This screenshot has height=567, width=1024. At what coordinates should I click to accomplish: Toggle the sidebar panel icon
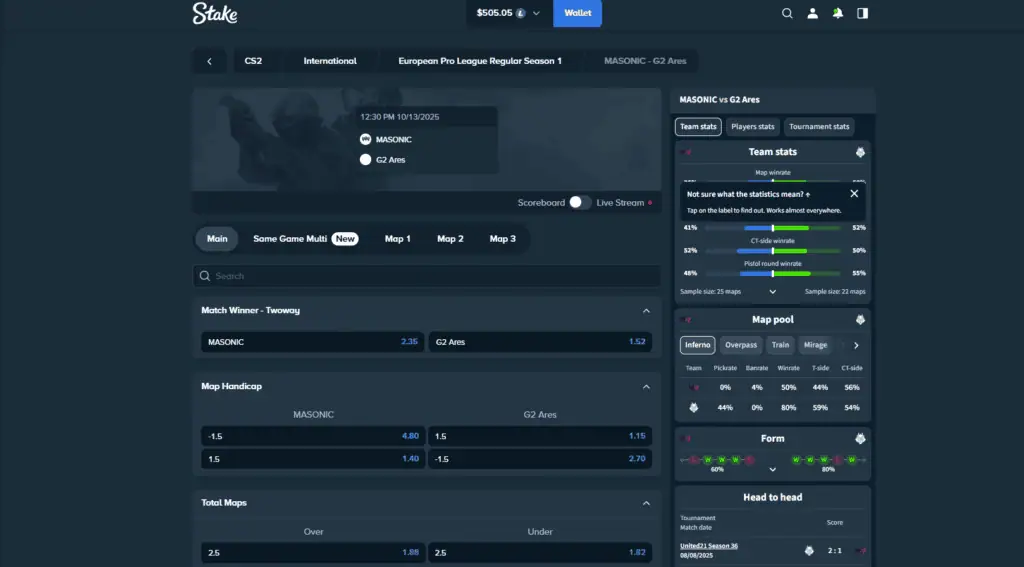coord(862,14)
